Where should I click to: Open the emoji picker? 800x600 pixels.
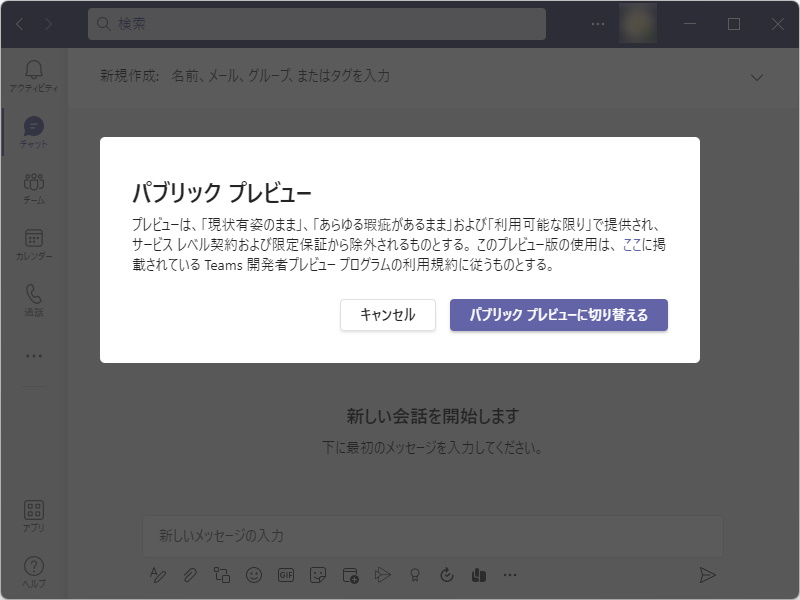(256, 575)
